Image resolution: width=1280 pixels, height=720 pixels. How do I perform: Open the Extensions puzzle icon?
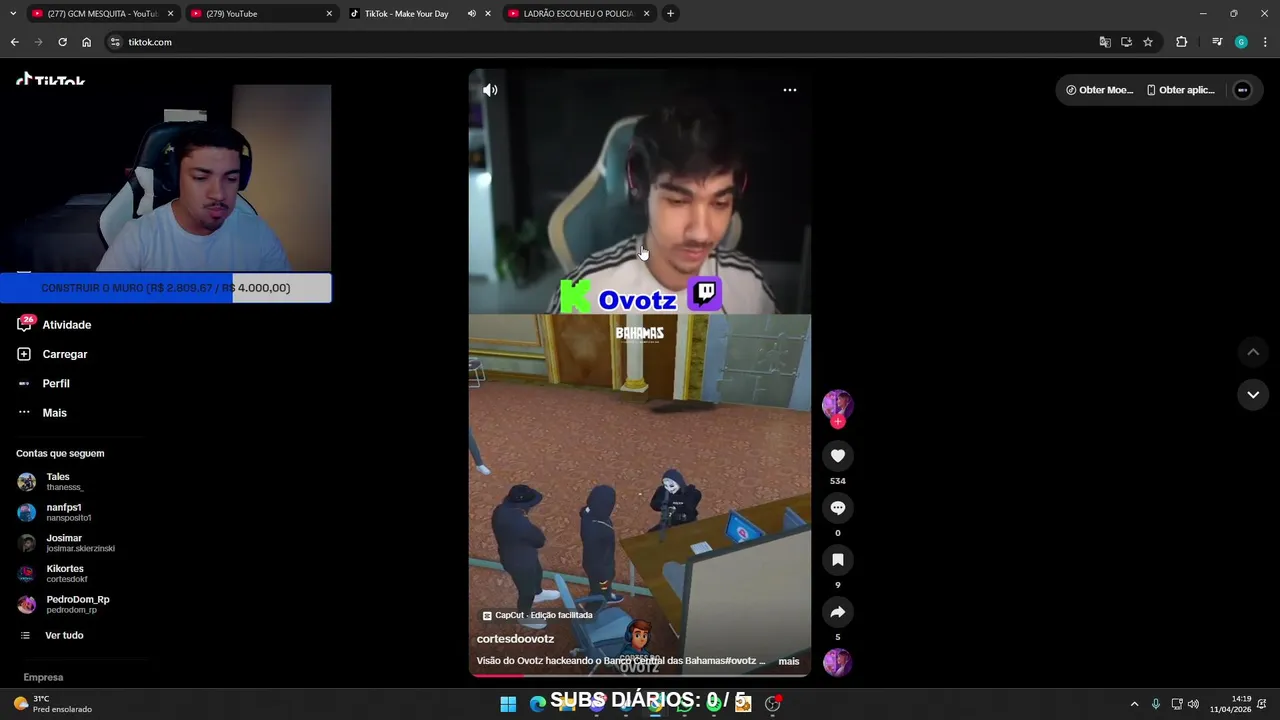pyautogui.click(x=1182, y=42)
